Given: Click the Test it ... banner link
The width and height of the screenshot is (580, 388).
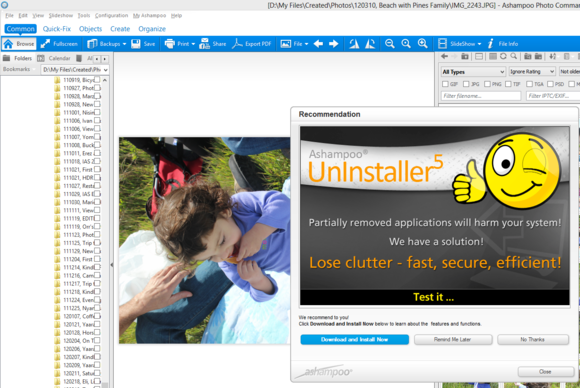Looking at the screenshot, I should tap(434, 297).
